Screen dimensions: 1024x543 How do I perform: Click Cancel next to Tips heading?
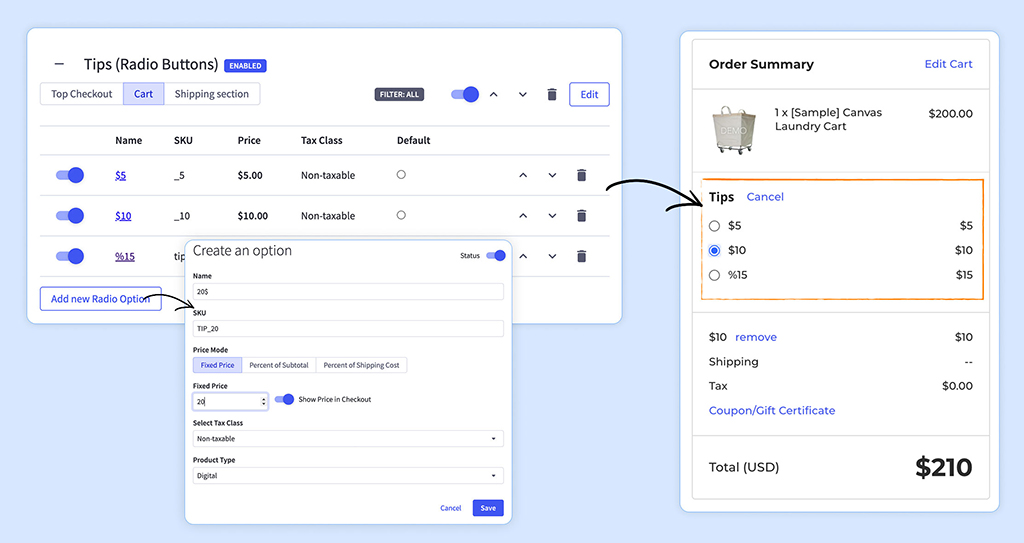point(765,197)
